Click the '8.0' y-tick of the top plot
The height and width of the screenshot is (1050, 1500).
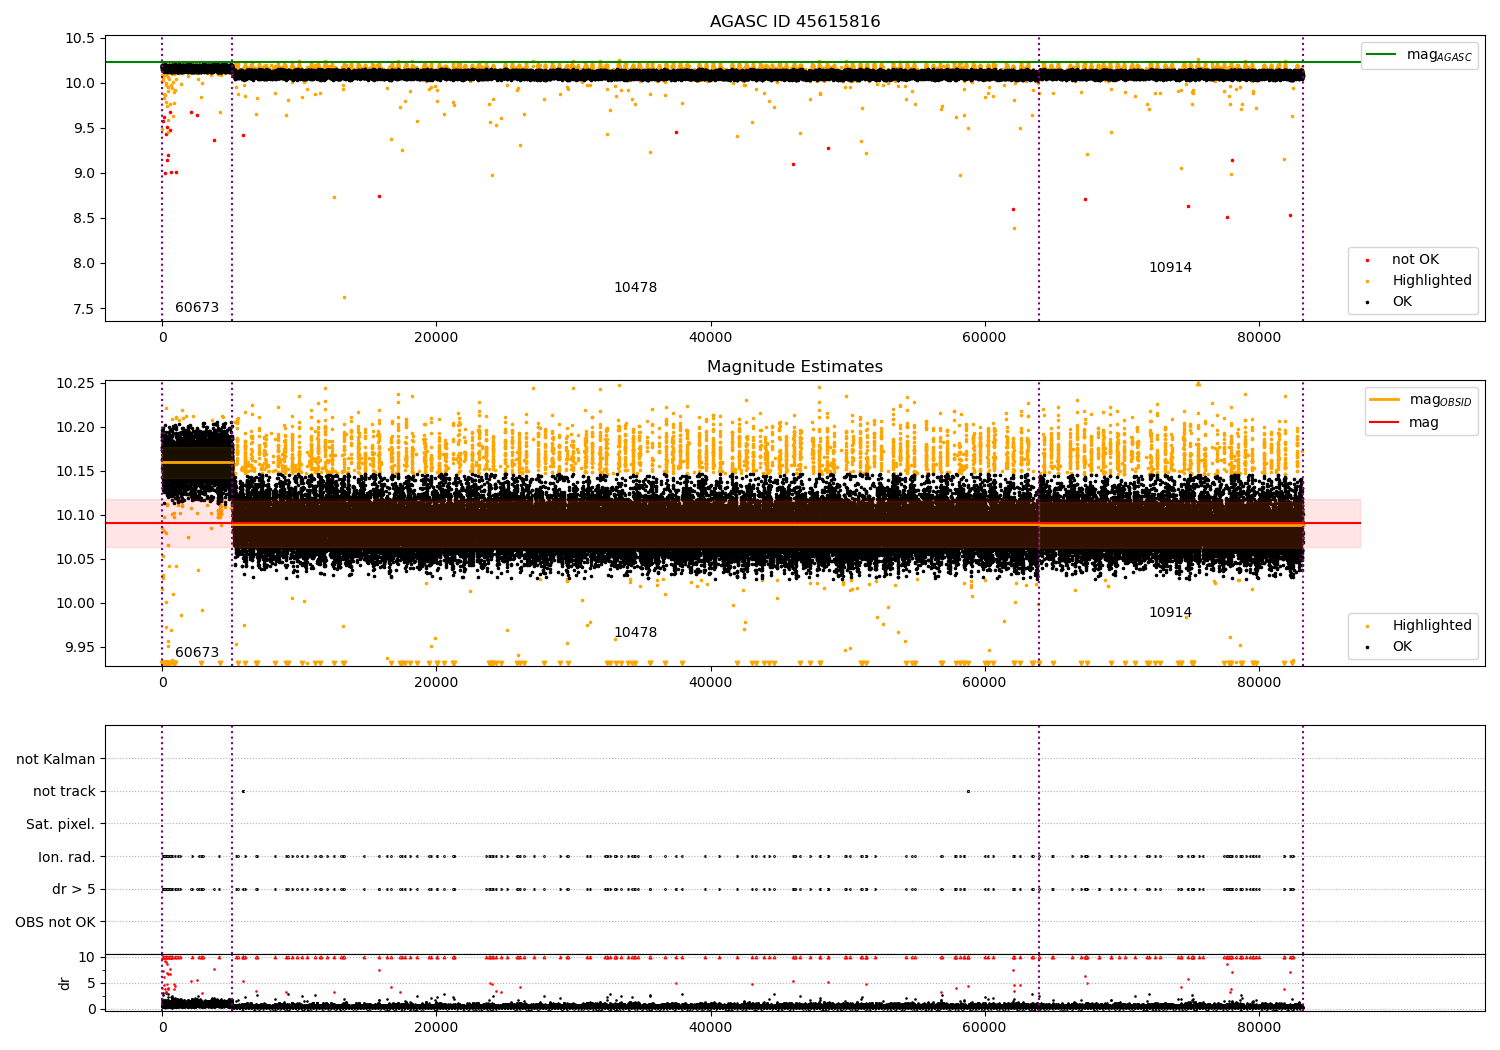click(84, 264)
